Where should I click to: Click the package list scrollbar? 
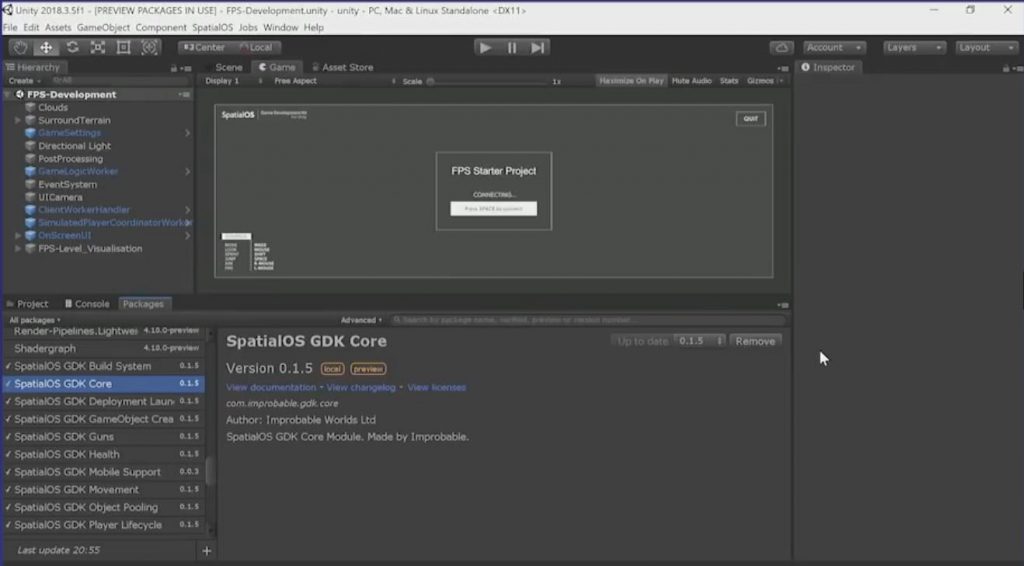click(x=210, y=471)
